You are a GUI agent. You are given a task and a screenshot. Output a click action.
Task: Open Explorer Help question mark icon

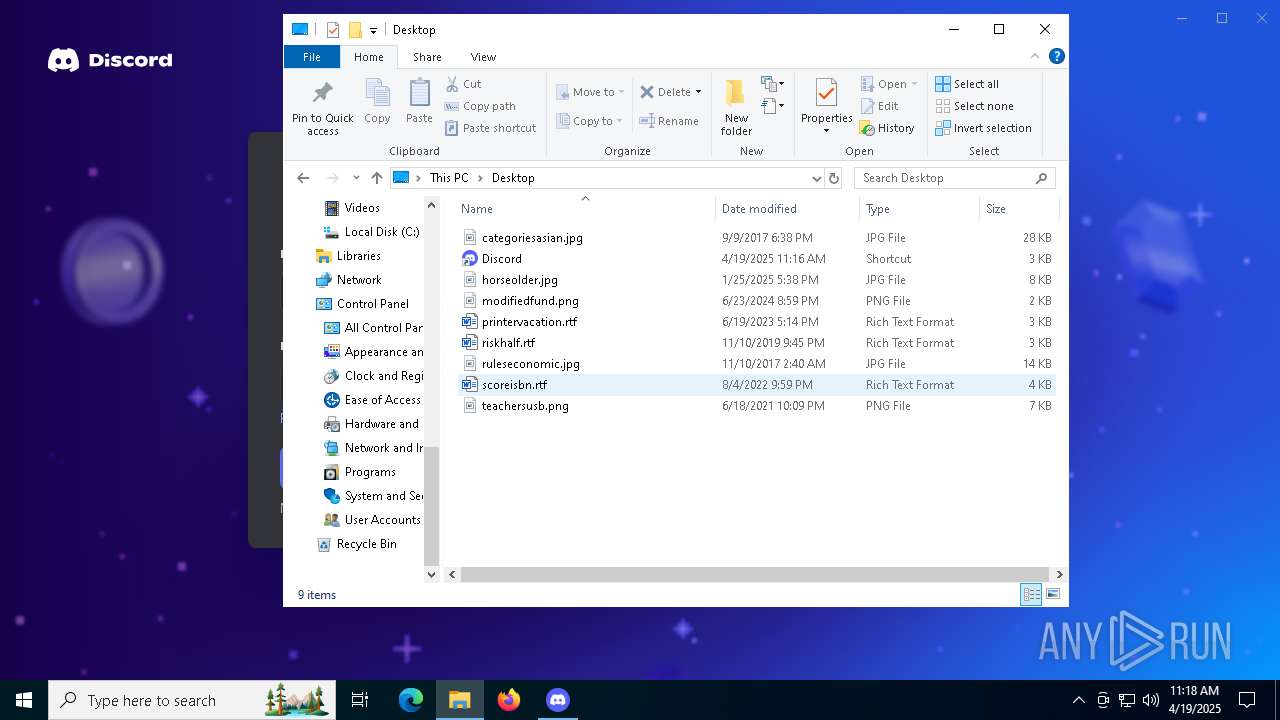point(1056,56)
